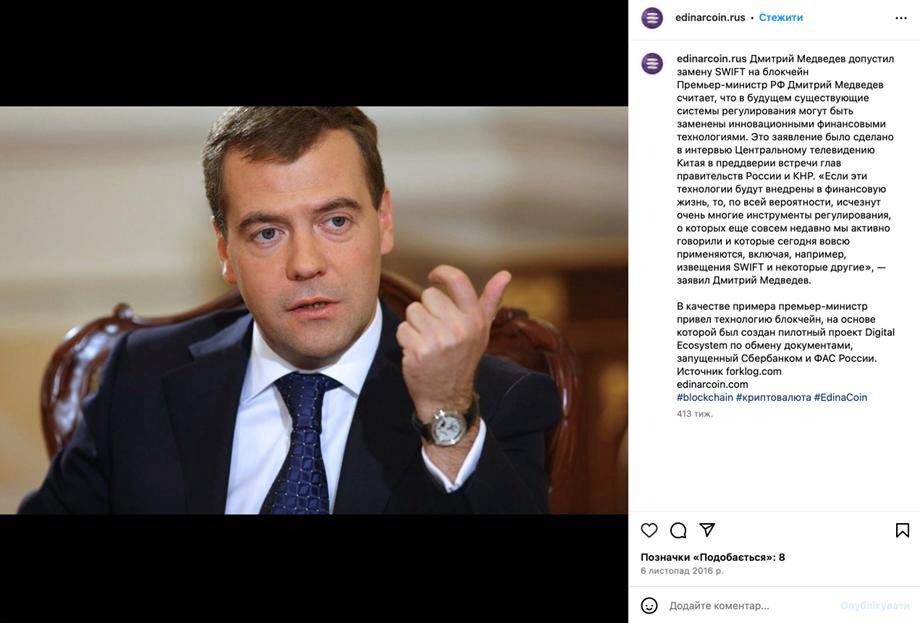Image resolution: width=920 pixels, height=623 pixels.
Task: Click edinarcoin.rus avatar beside caption
Action: click(x=652, y=63)
